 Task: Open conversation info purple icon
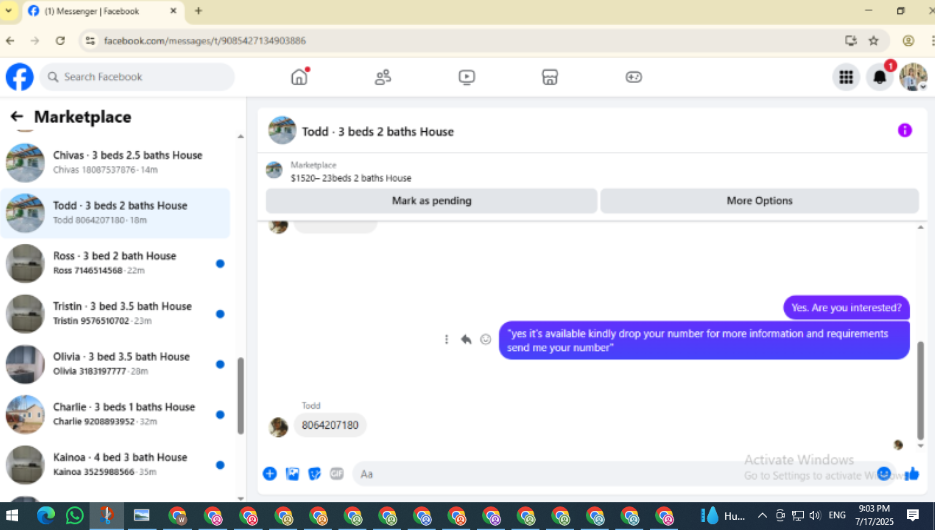(905, 131)
